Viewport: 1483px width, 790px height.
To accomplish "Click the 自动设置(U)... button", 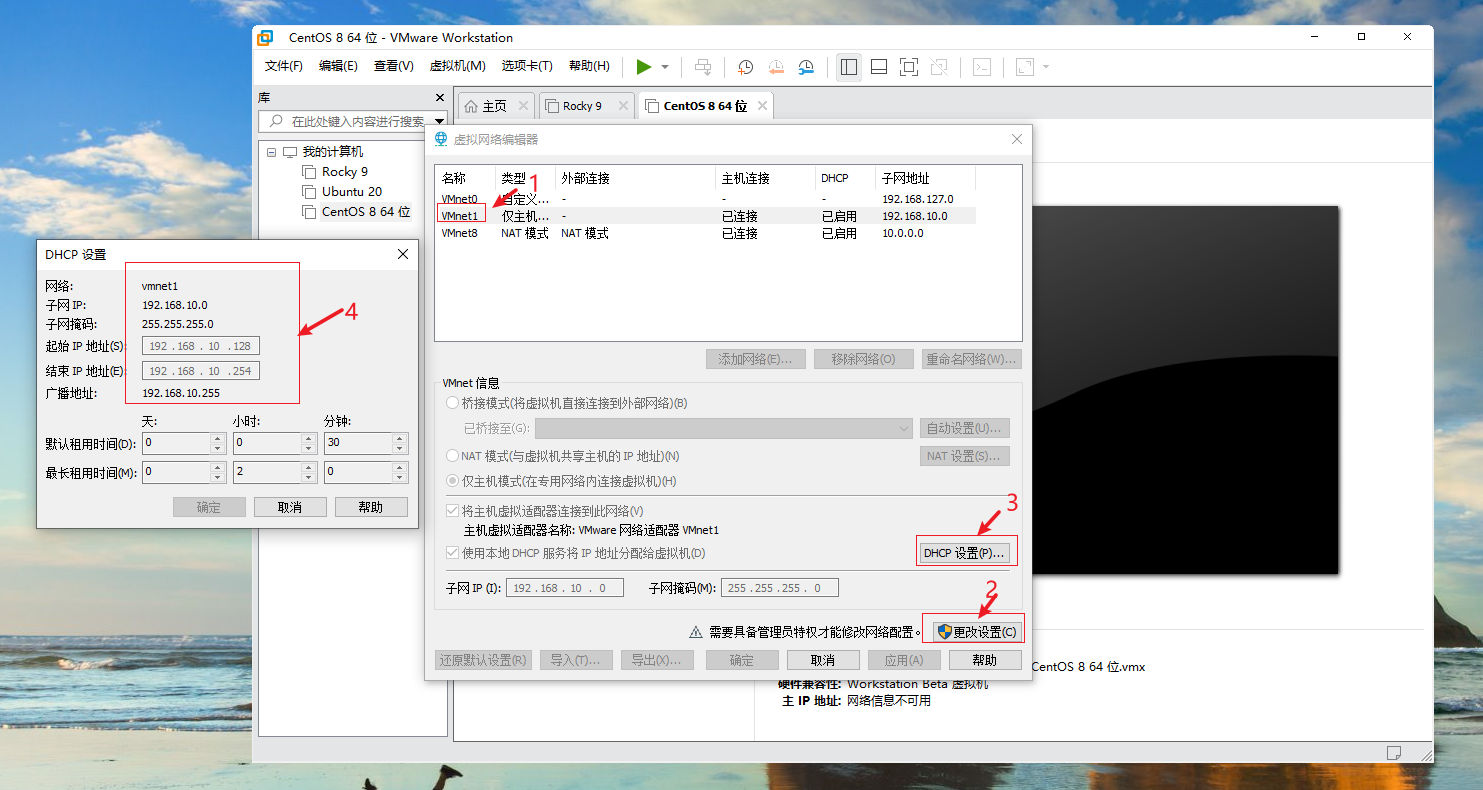I will (x=965, y=428).
